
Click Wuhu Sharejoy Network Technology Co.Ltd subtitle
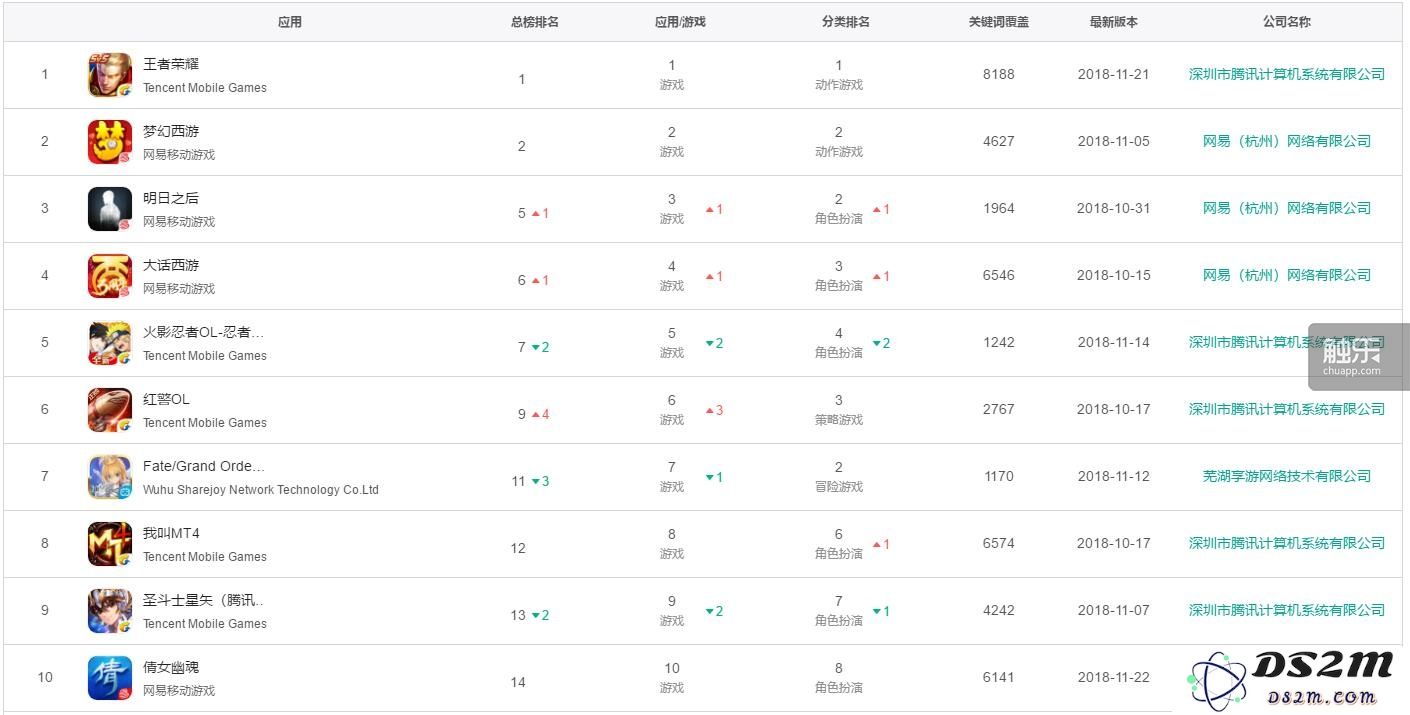click(261, 490)
